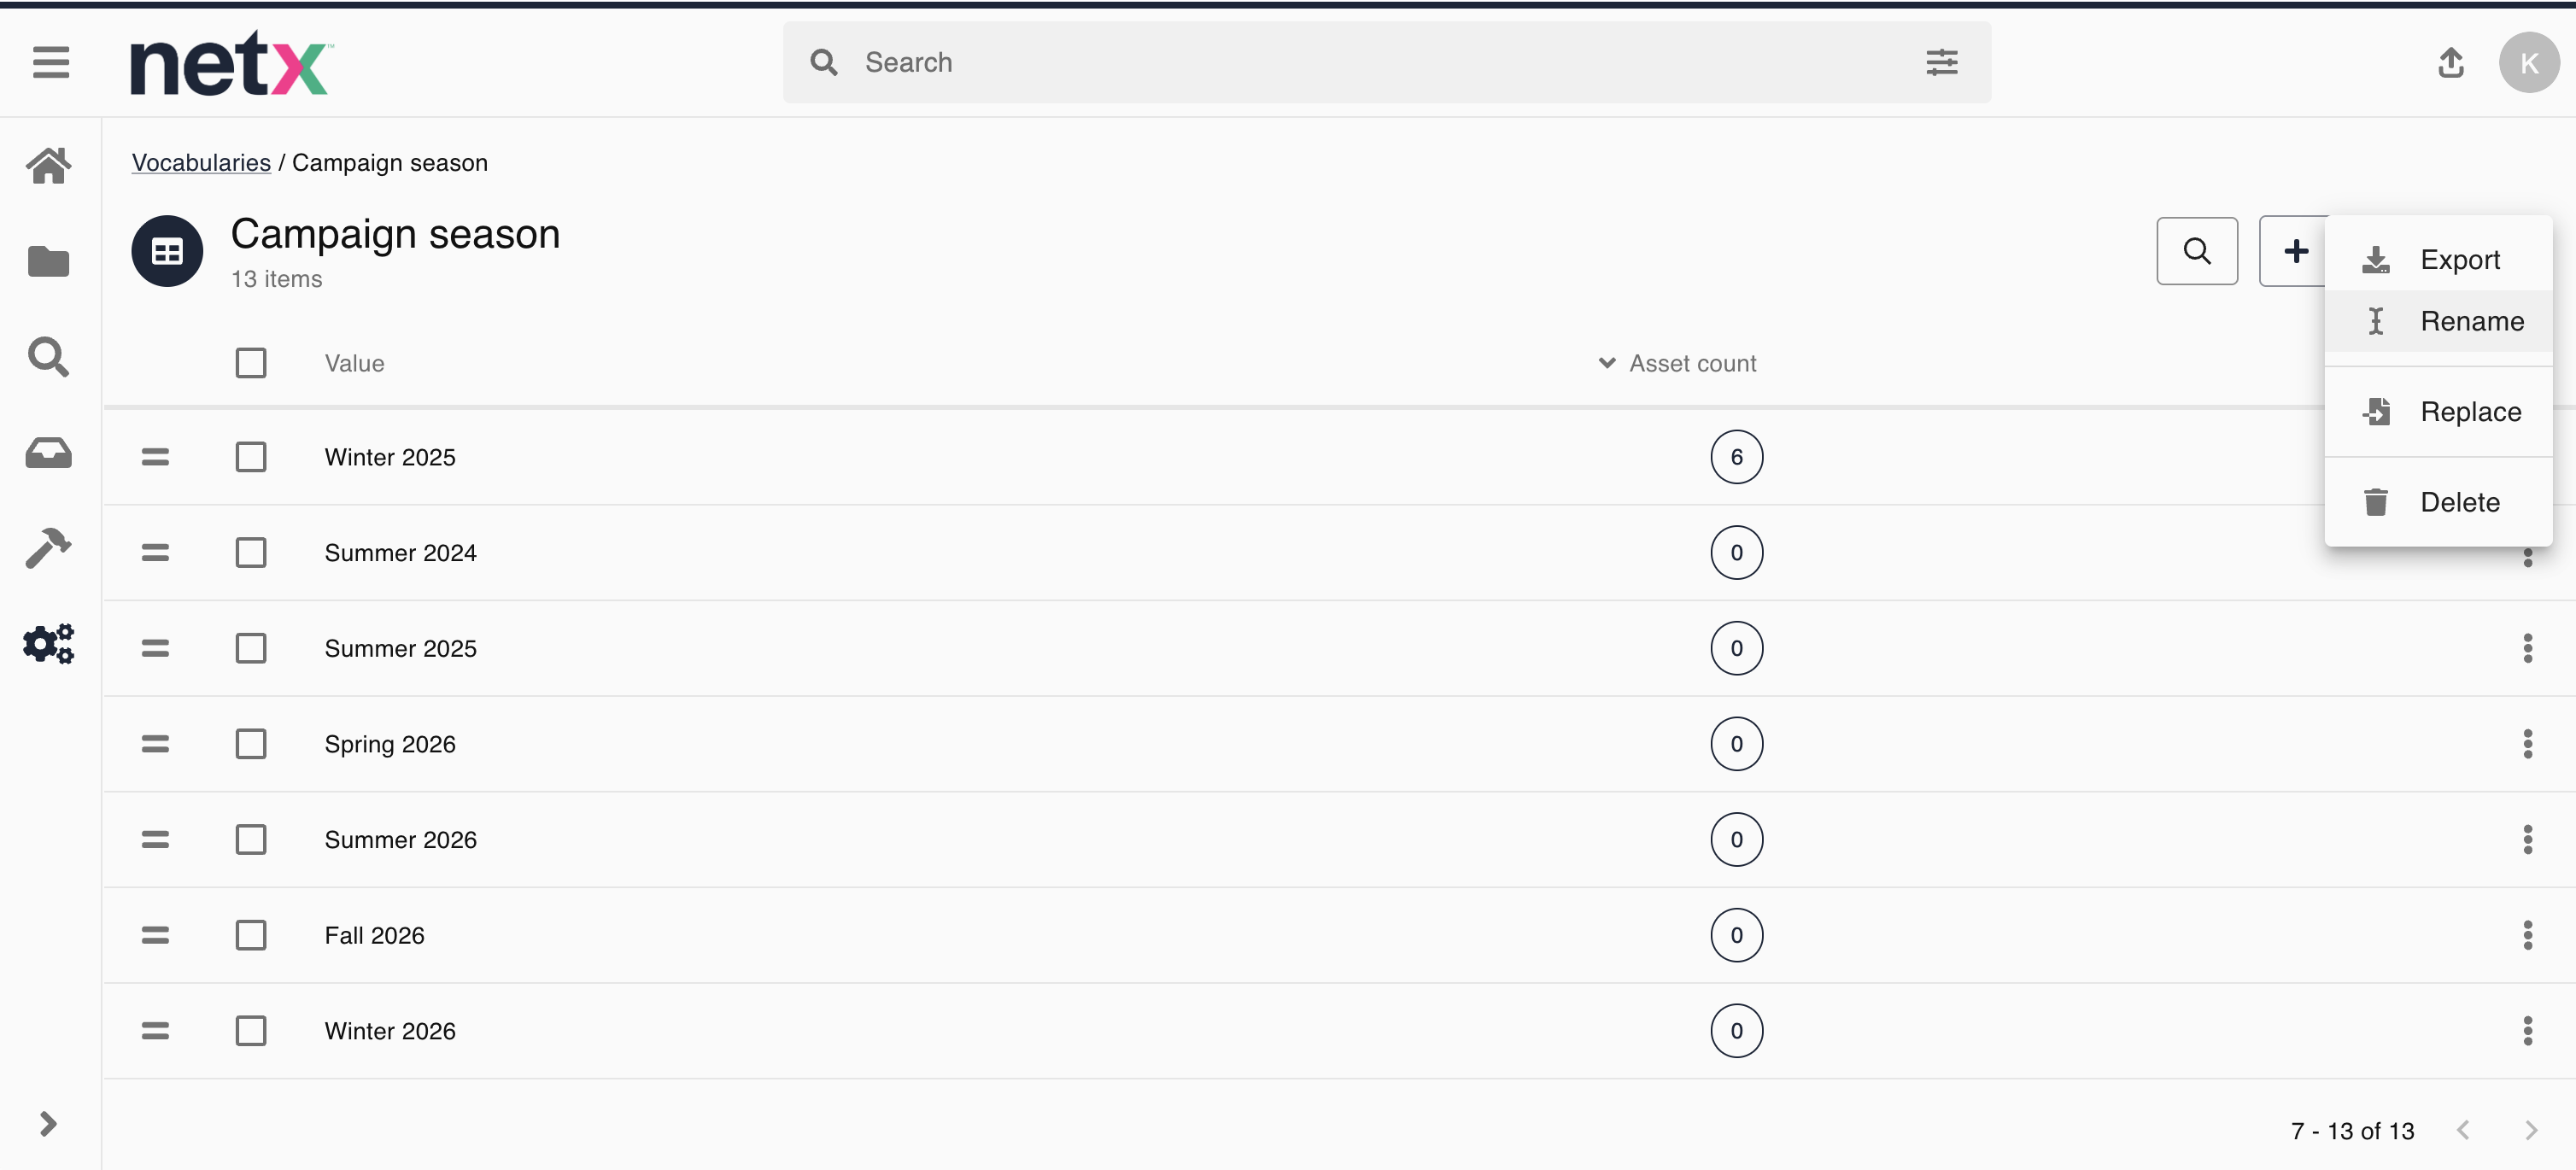Expand the sidebar with bottom chevron
The image size is (2576, 1170).
point(48,1124)
